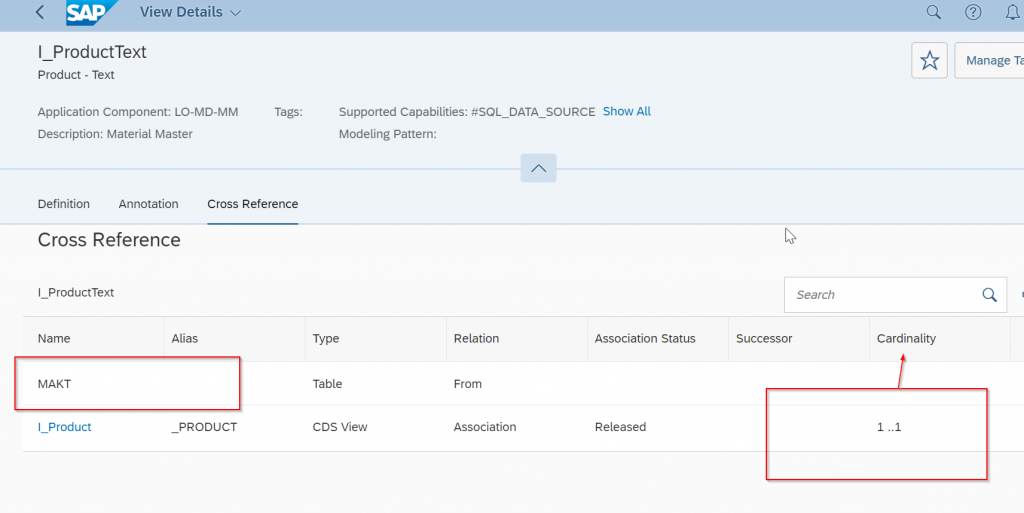Click the Table type cell
This screenshot has height=513, width=1024.
tap(327, 384)
